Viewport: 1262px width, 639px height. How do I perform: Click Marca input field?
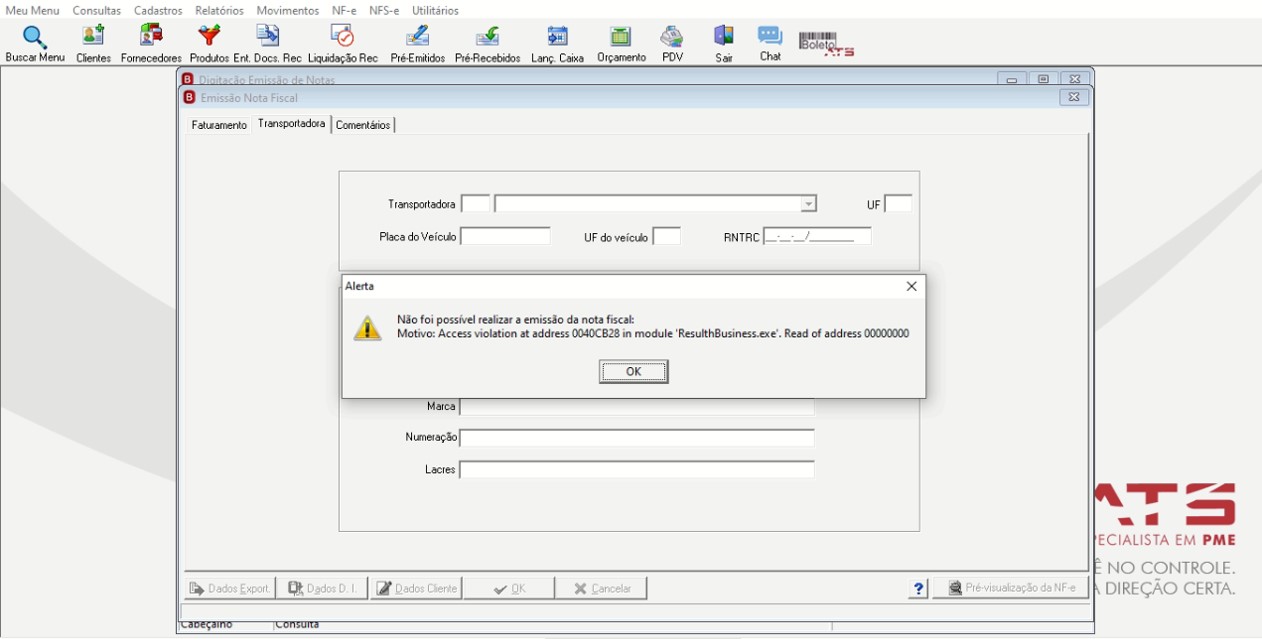point(637,407)
